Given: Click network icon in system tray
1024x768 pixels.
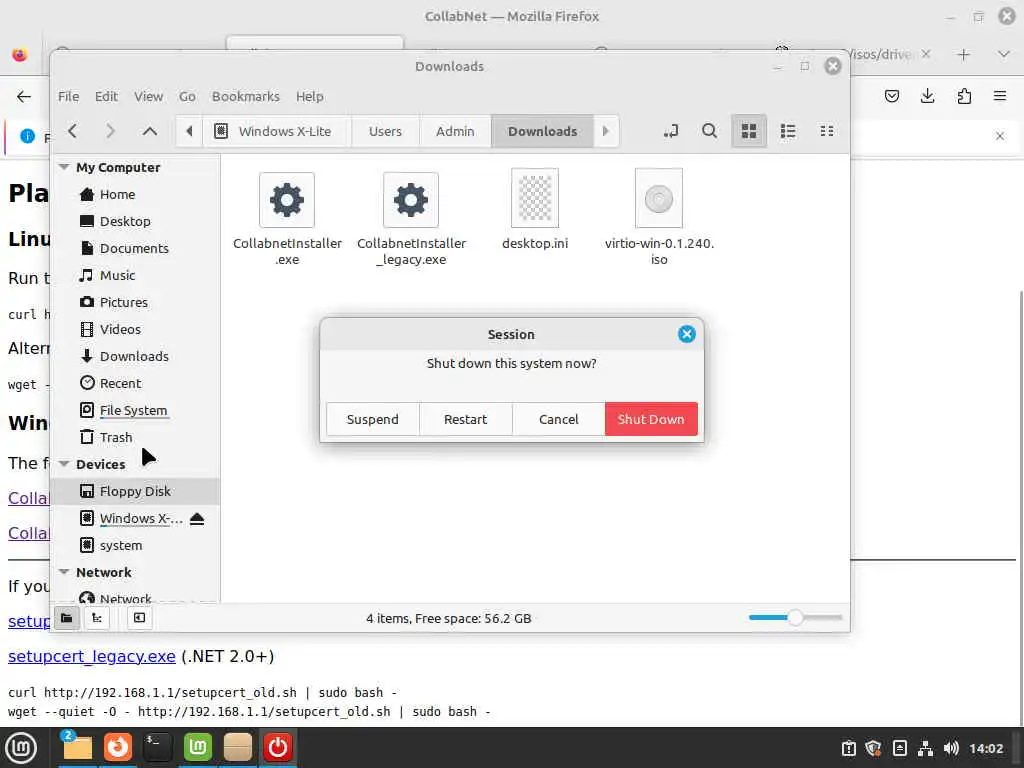Looking at the screenshot, I should (x=925, y=748).
